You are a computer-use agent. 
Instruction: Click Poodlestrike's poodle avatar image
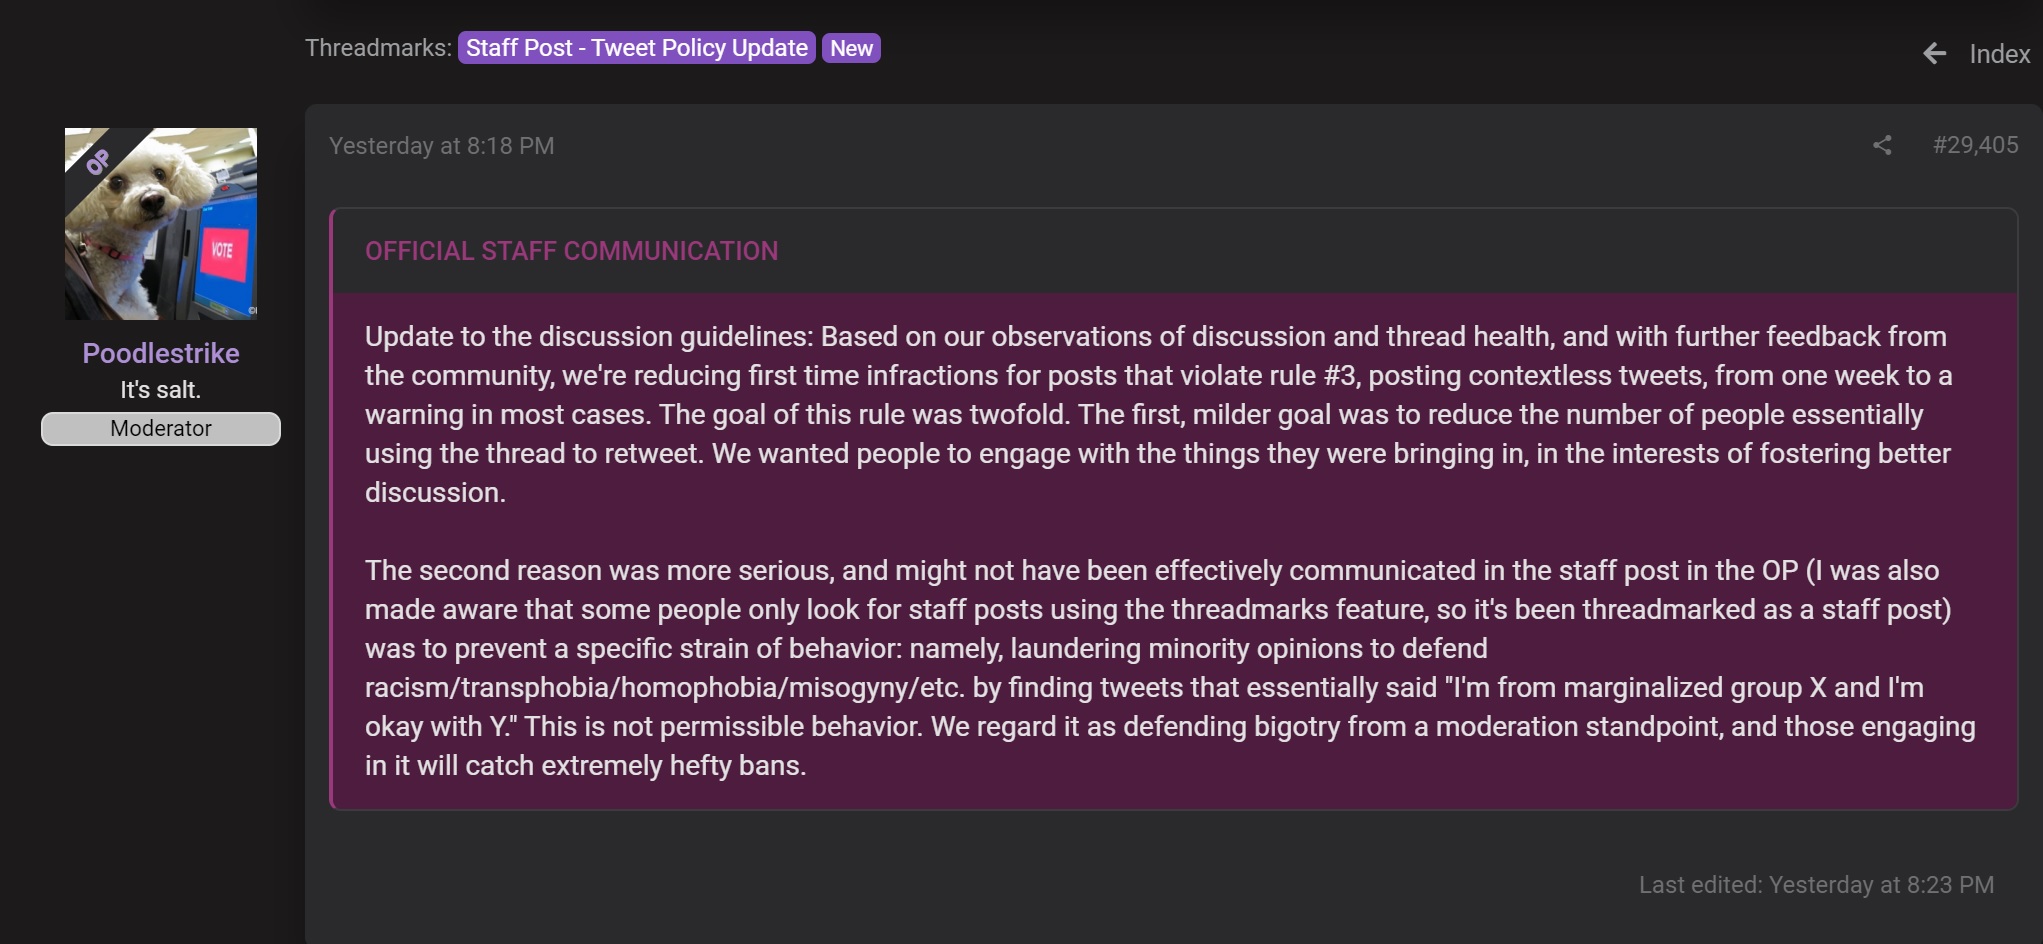coord(161,224)
